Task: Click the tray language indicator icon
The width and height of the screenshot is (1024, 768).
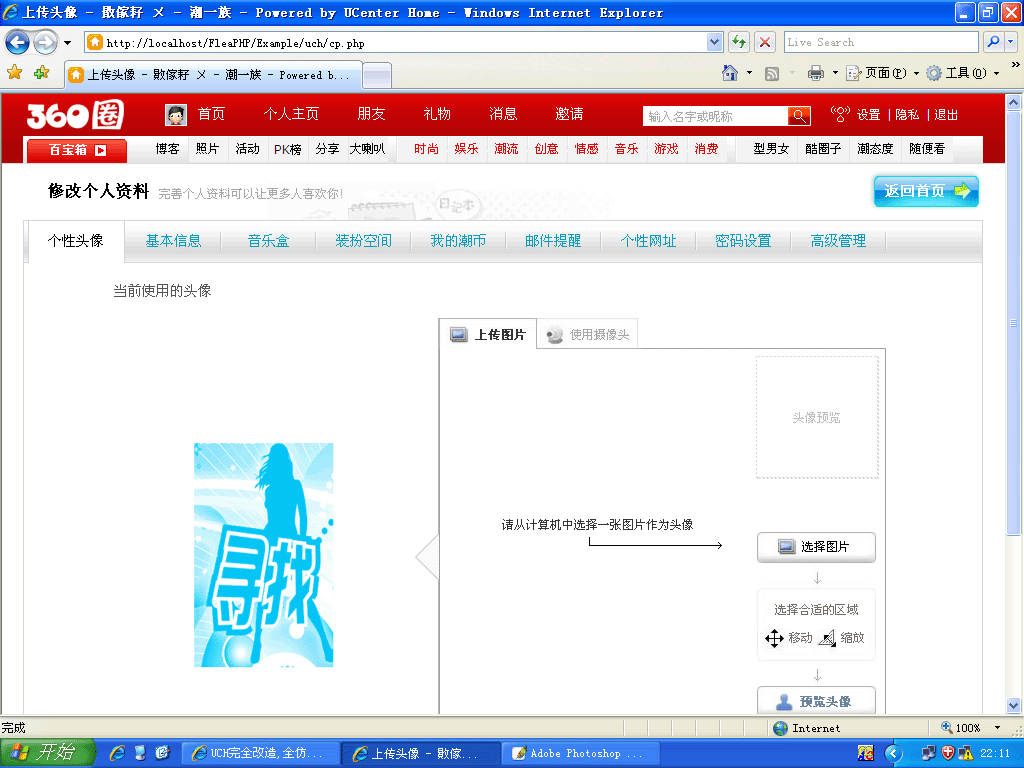Action: click(x=866, y=753)
